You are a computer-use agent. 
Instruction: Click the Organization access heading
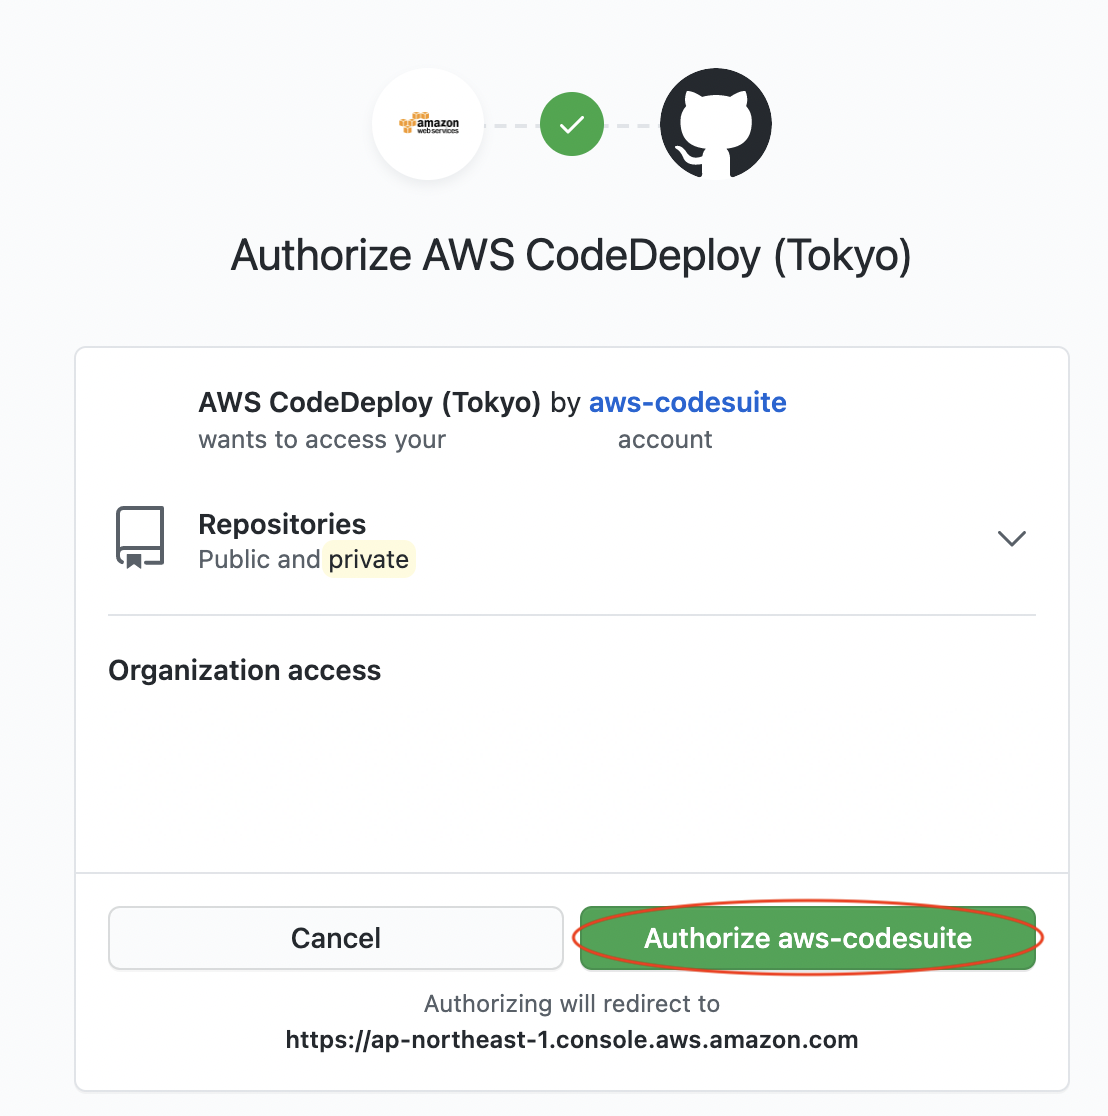(x=244, y=670)
